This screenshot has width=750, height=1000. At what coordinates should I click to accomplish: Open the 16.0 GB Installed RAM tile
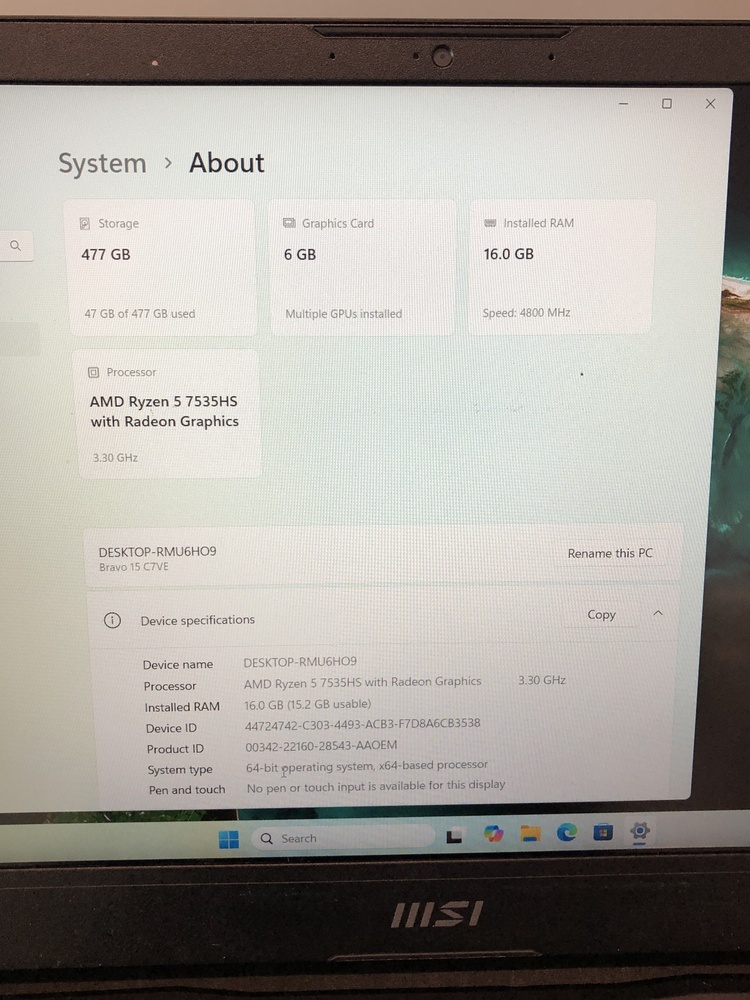563,267
